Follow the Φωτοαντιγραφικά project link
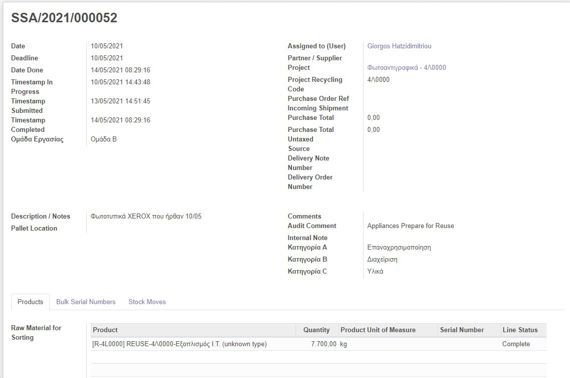 [406, 68]
